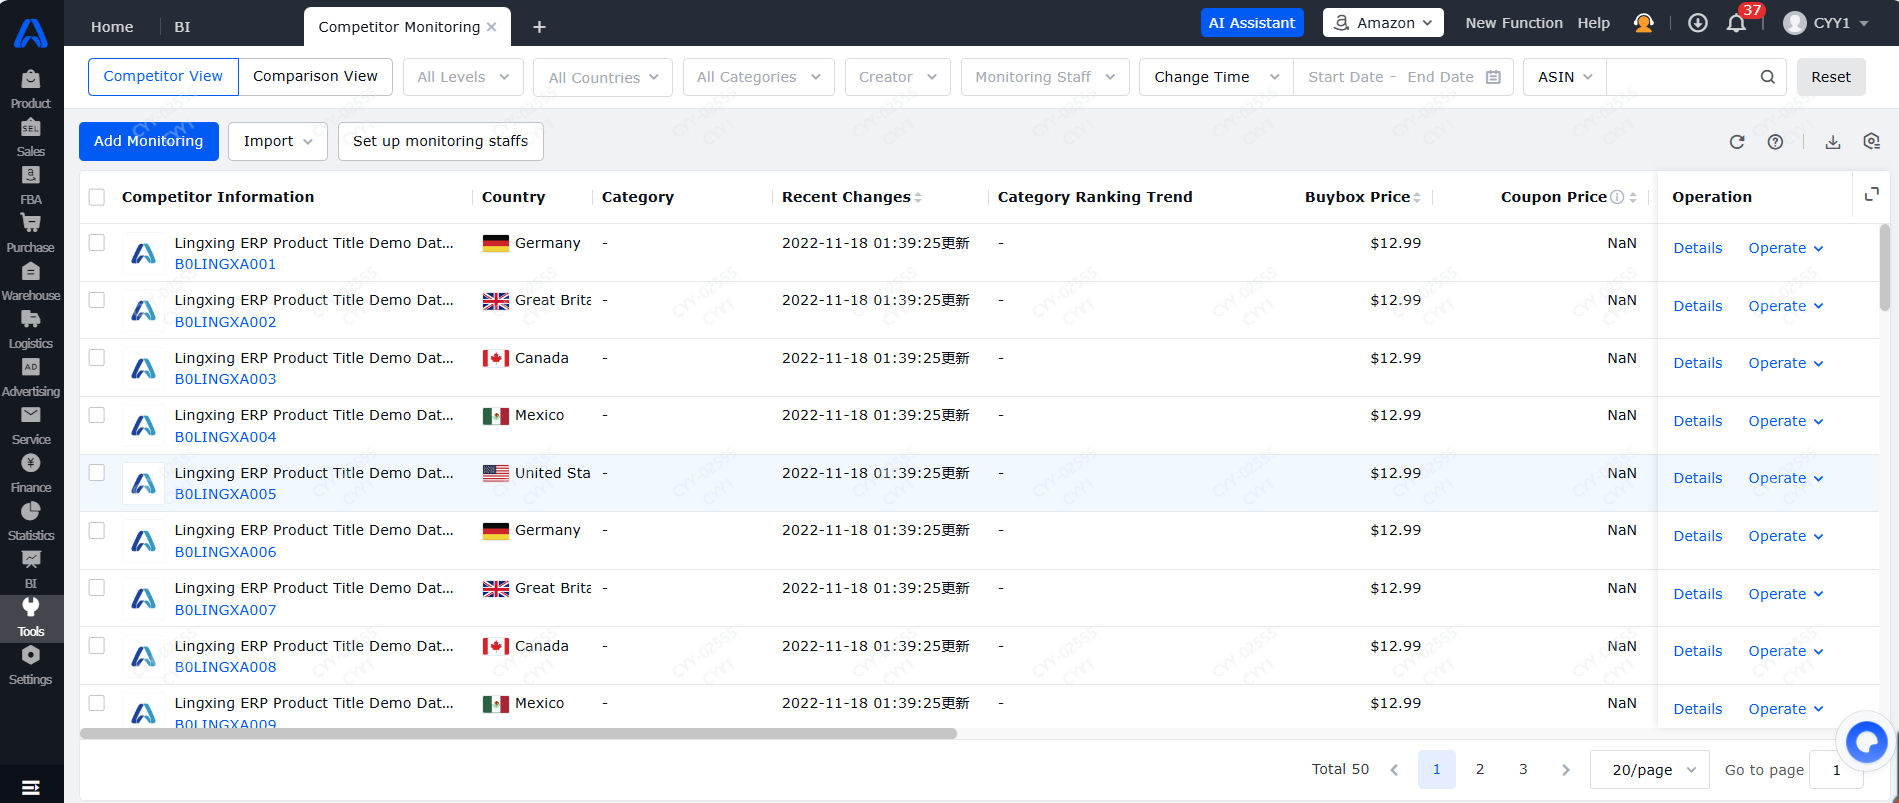Screen dimensions: 1899x803
Task: Check the row B0LINGXA005 checkbox
Action: pos(97,472)
